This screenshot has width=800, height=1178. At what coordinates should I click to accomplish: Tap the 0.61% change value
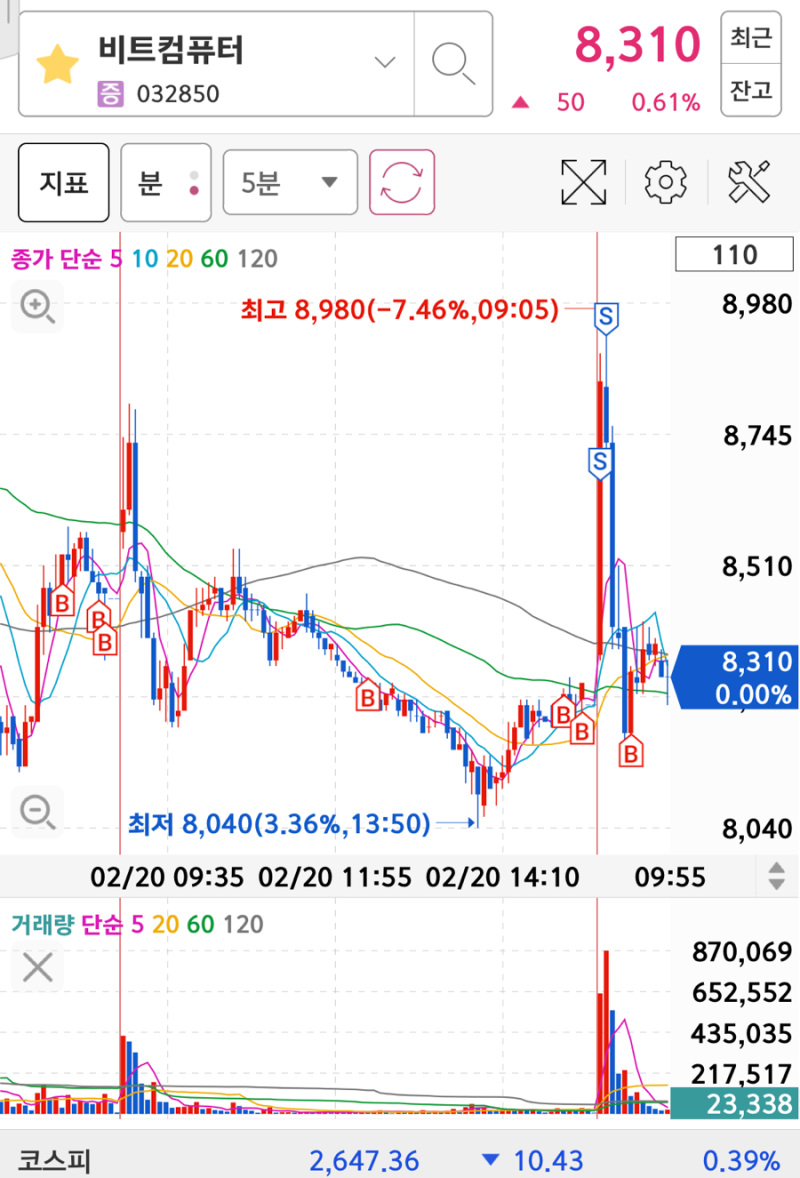tap(666, 102)
